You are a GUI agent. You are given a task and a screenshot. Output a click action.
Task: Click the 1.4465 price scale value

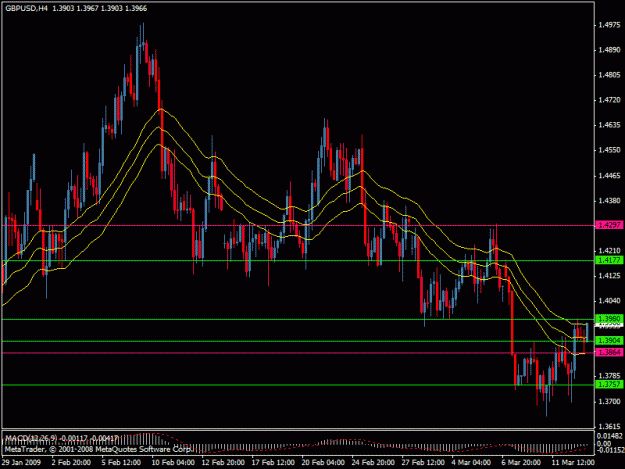point(610,175)
